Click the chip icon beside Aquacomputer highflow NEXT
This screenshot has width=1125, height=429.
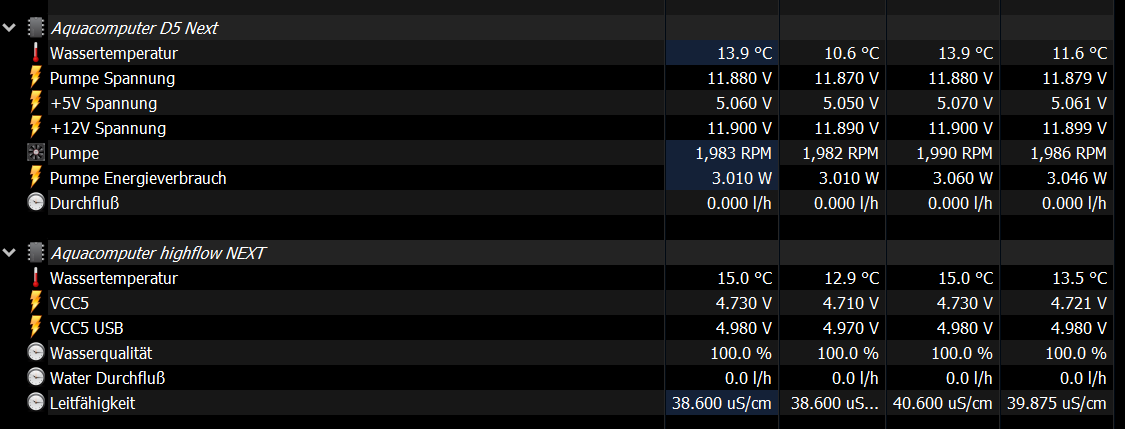35,253
